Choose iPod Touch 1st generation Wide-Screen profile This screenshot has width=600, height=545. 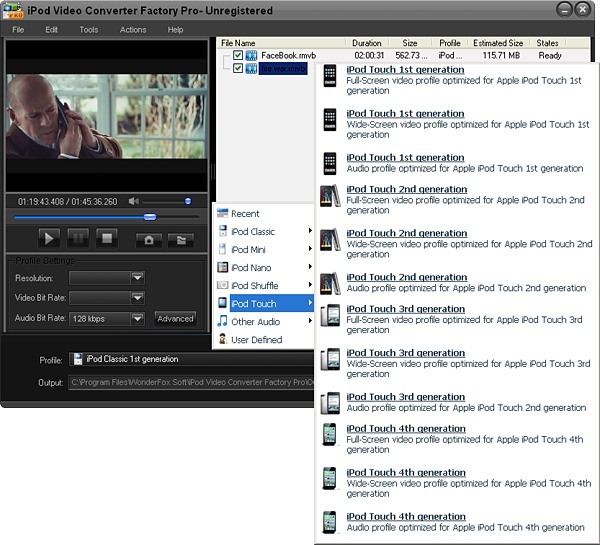[455, 124]
